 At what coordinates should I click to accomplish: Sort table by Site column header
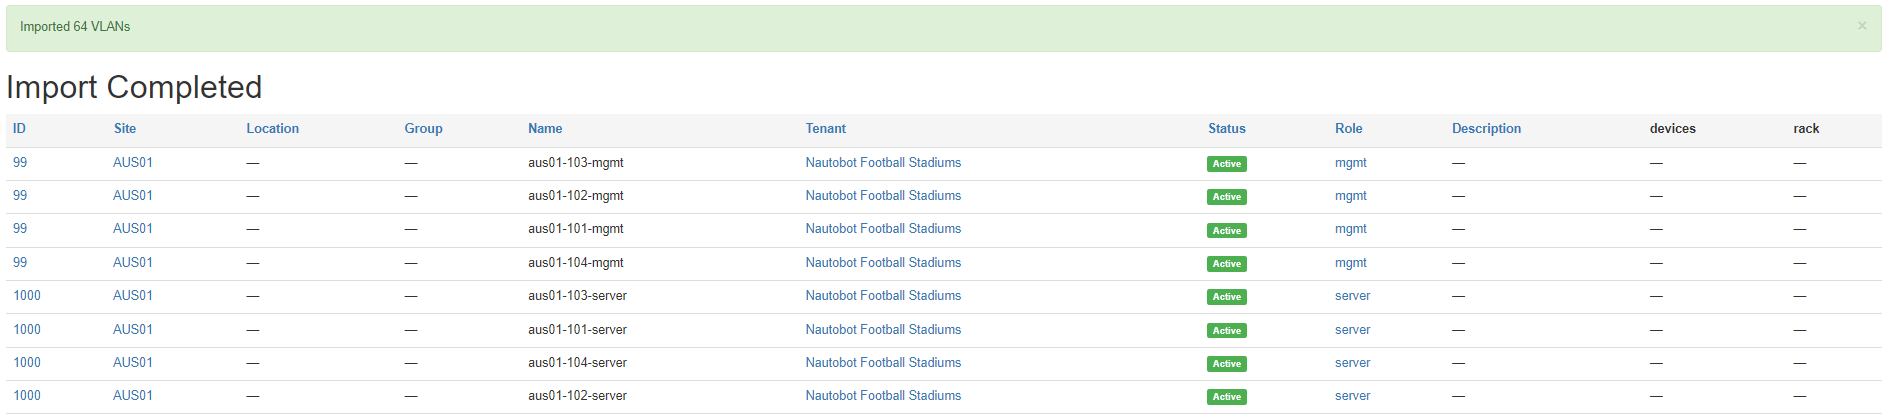[x=125, y=129]
